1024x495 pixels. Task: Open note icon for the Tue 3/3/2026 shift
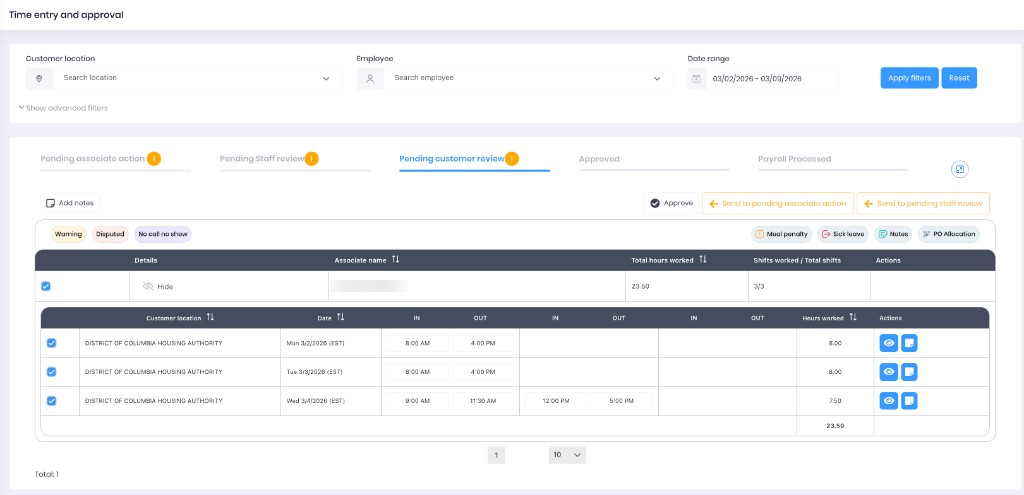pyautogui.click(x=909, y=372)
